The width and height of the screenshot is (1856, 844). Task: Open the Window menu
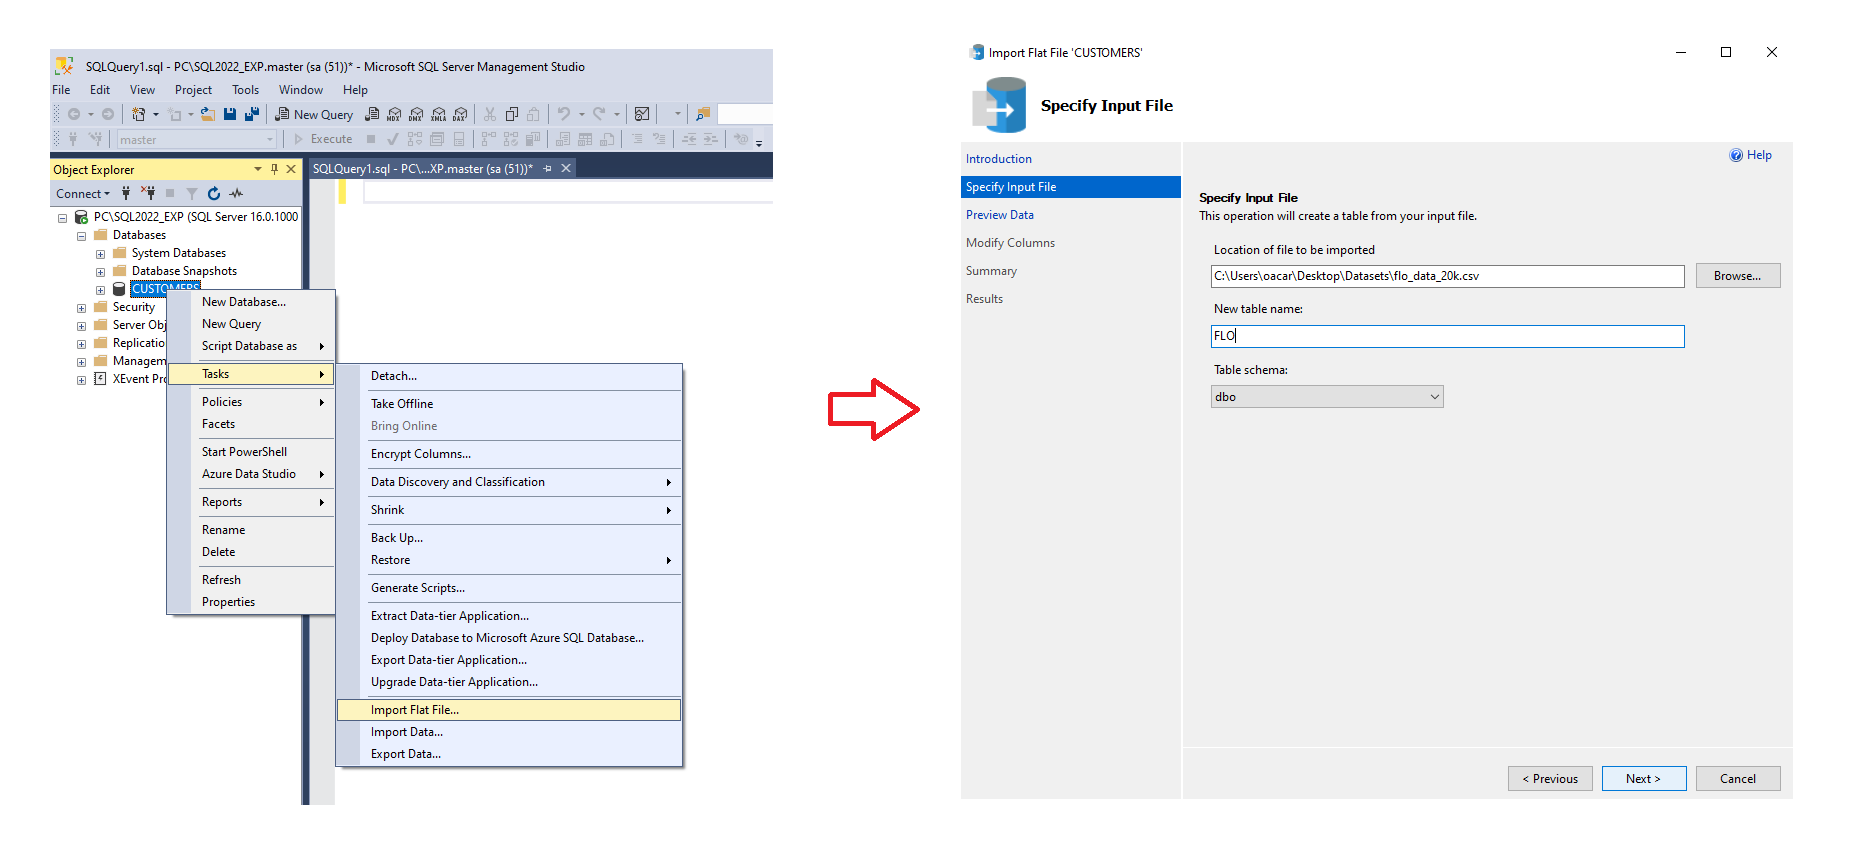[x=301, y=90]
